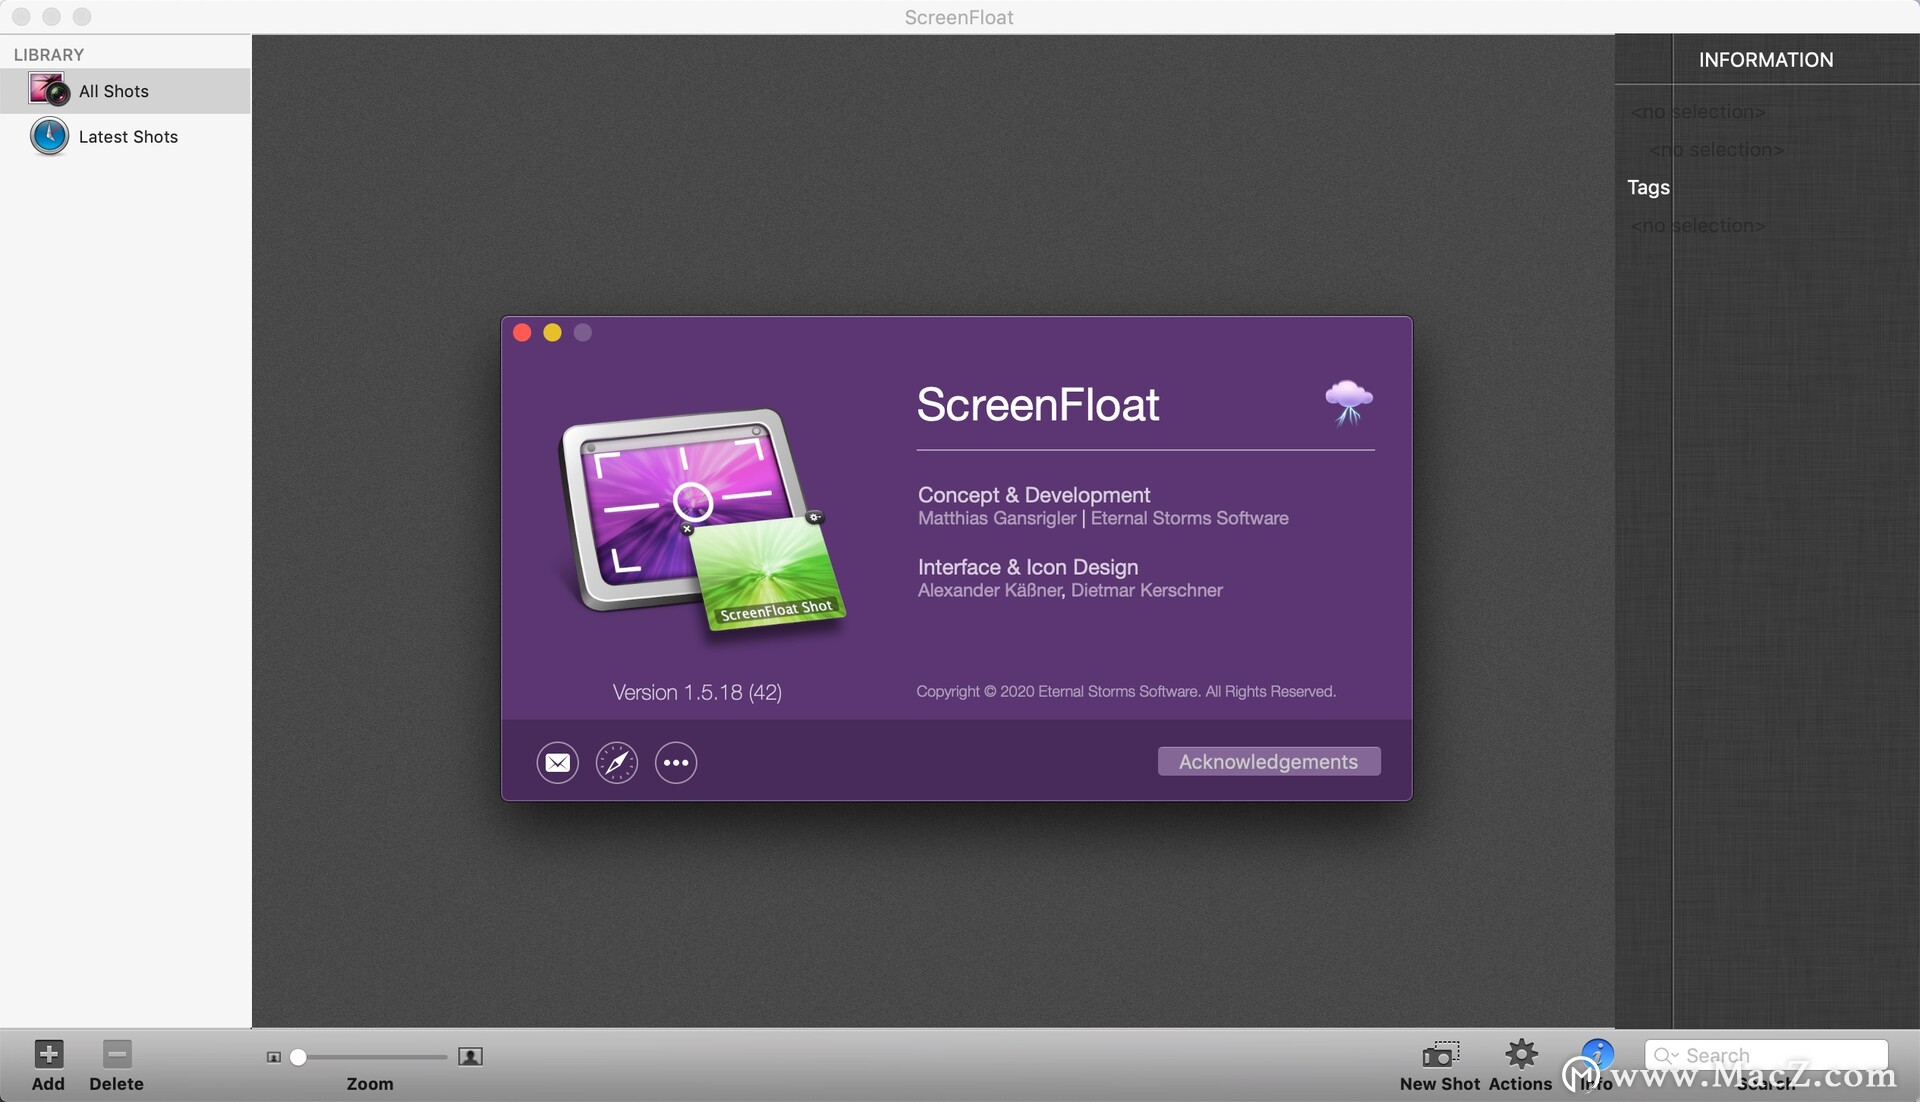
Task: Click the Eternal Storms cloud logo
Action: click(1349, 402)
